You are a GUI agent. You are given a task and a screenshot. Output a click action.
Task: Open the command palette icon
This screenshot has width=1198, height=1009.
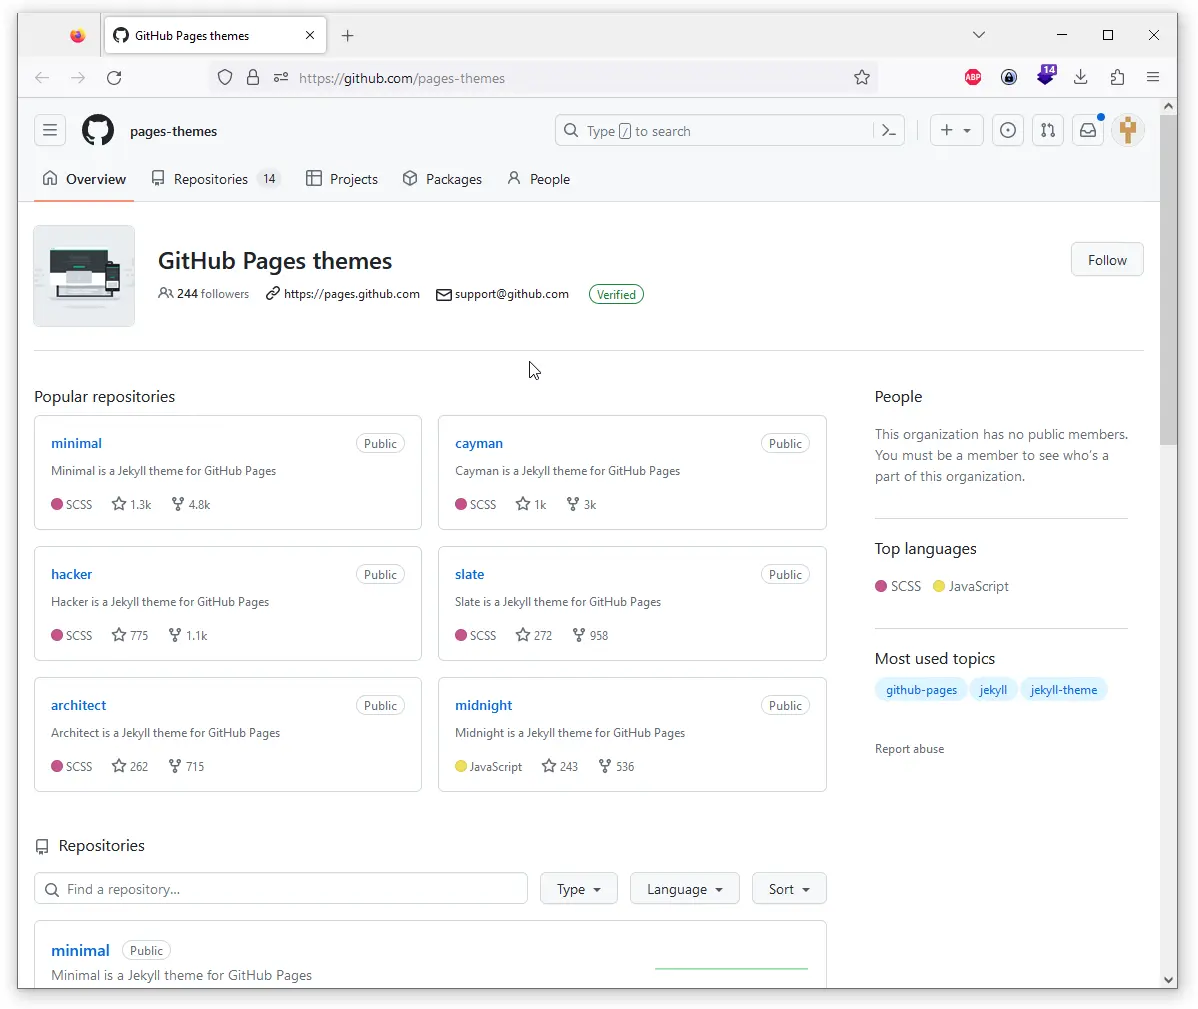point(888,131)
